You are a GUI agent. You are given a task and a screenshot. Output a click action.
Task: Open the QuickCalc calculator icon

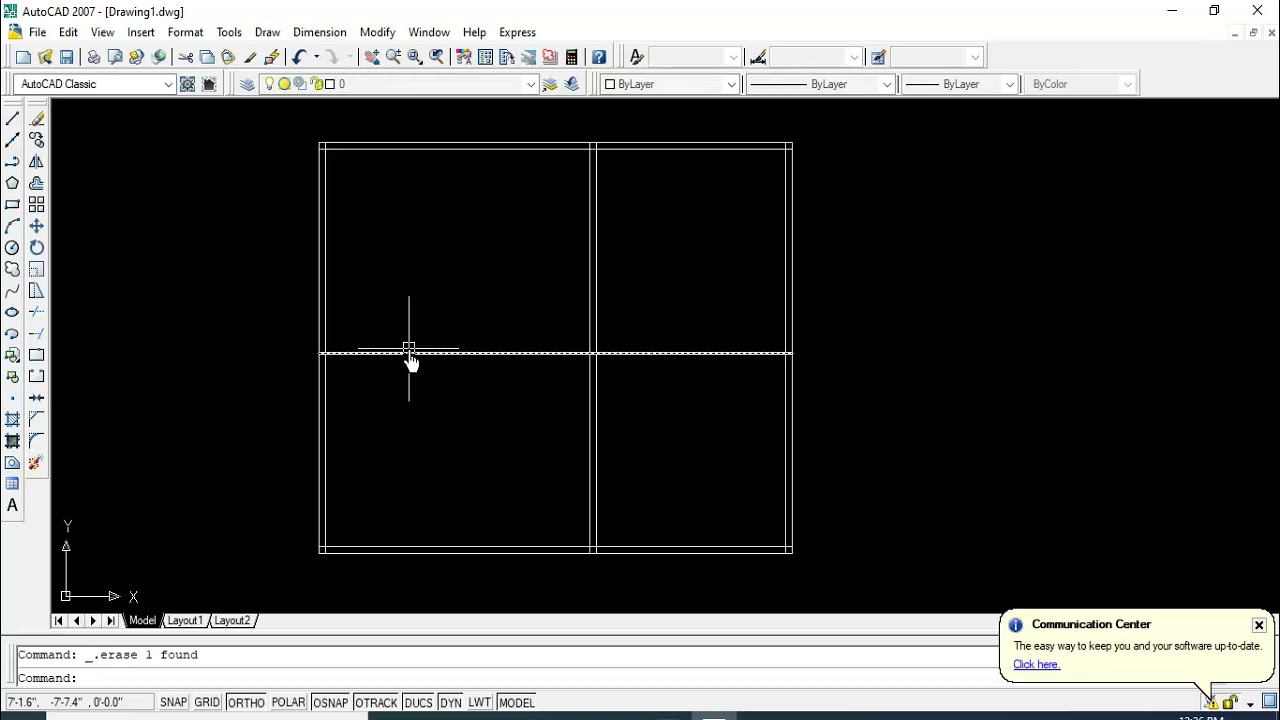click(x=572, y=57)
